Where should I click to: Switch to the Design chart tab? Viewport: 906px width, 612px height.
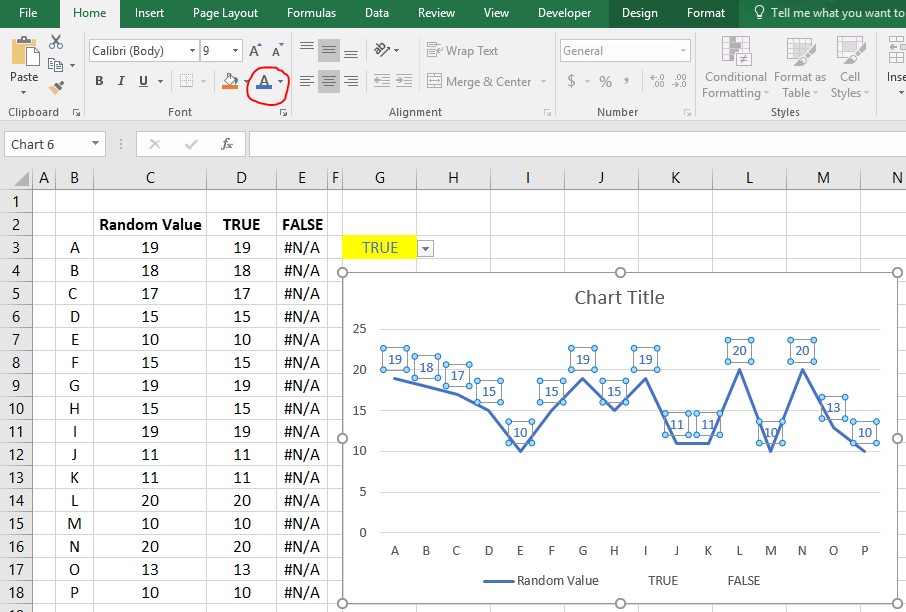(x=640, y=13)
